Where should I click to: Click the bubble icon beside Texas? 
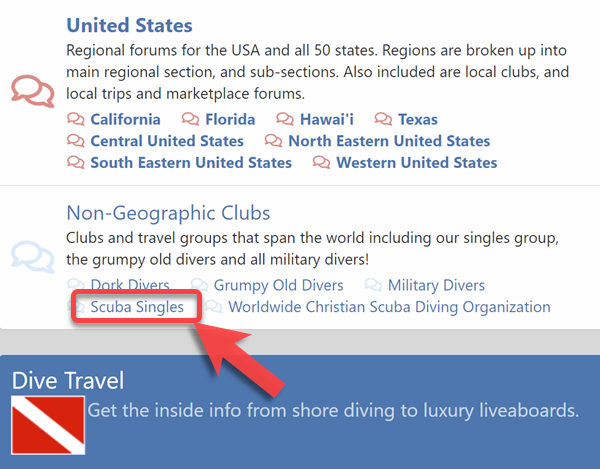[383, 120]
